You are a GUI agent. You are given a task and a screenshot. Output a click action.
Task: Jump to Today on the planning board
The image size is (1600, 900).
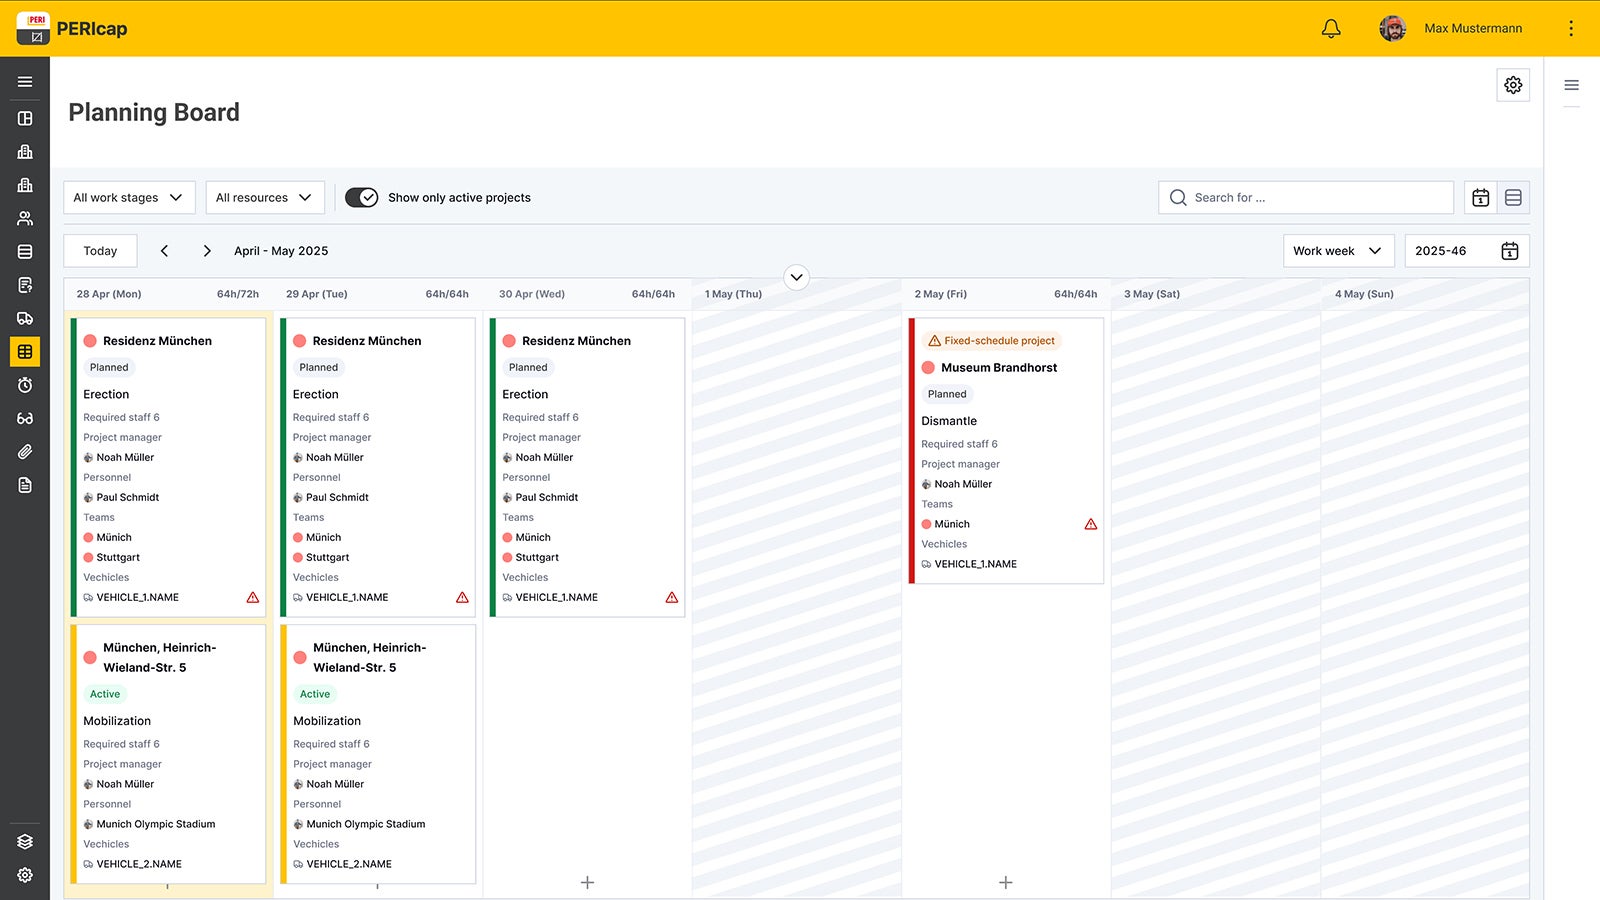99,250
